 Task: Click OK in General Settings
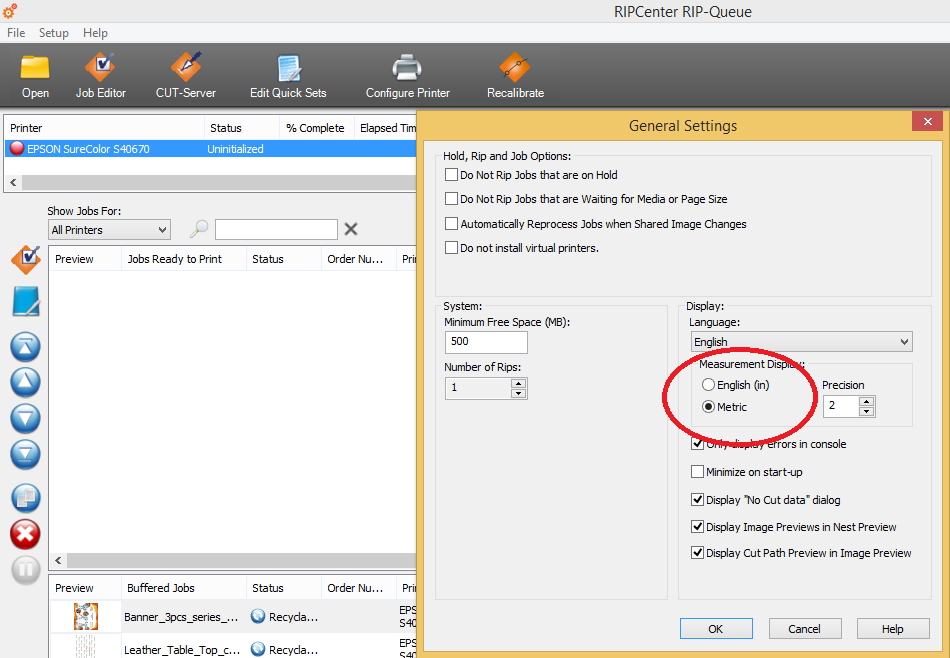[716, 629]
